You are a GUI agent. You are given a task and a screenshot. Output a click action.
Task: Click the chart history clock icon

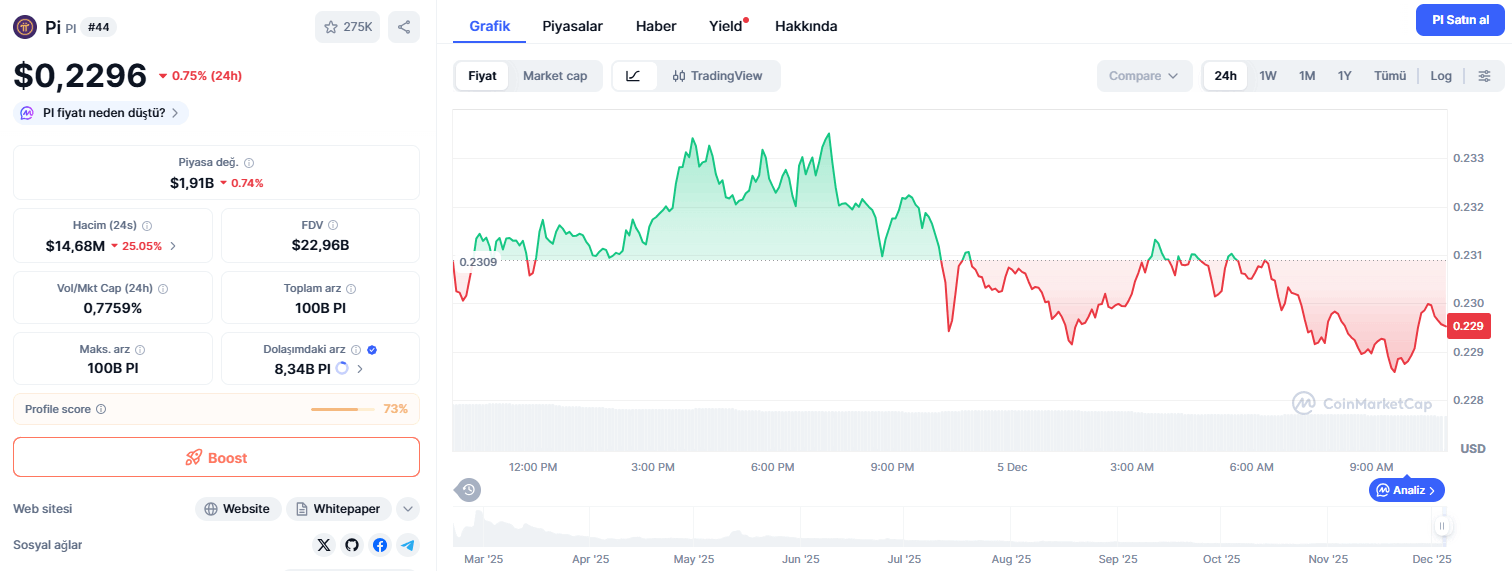point(469,490)
